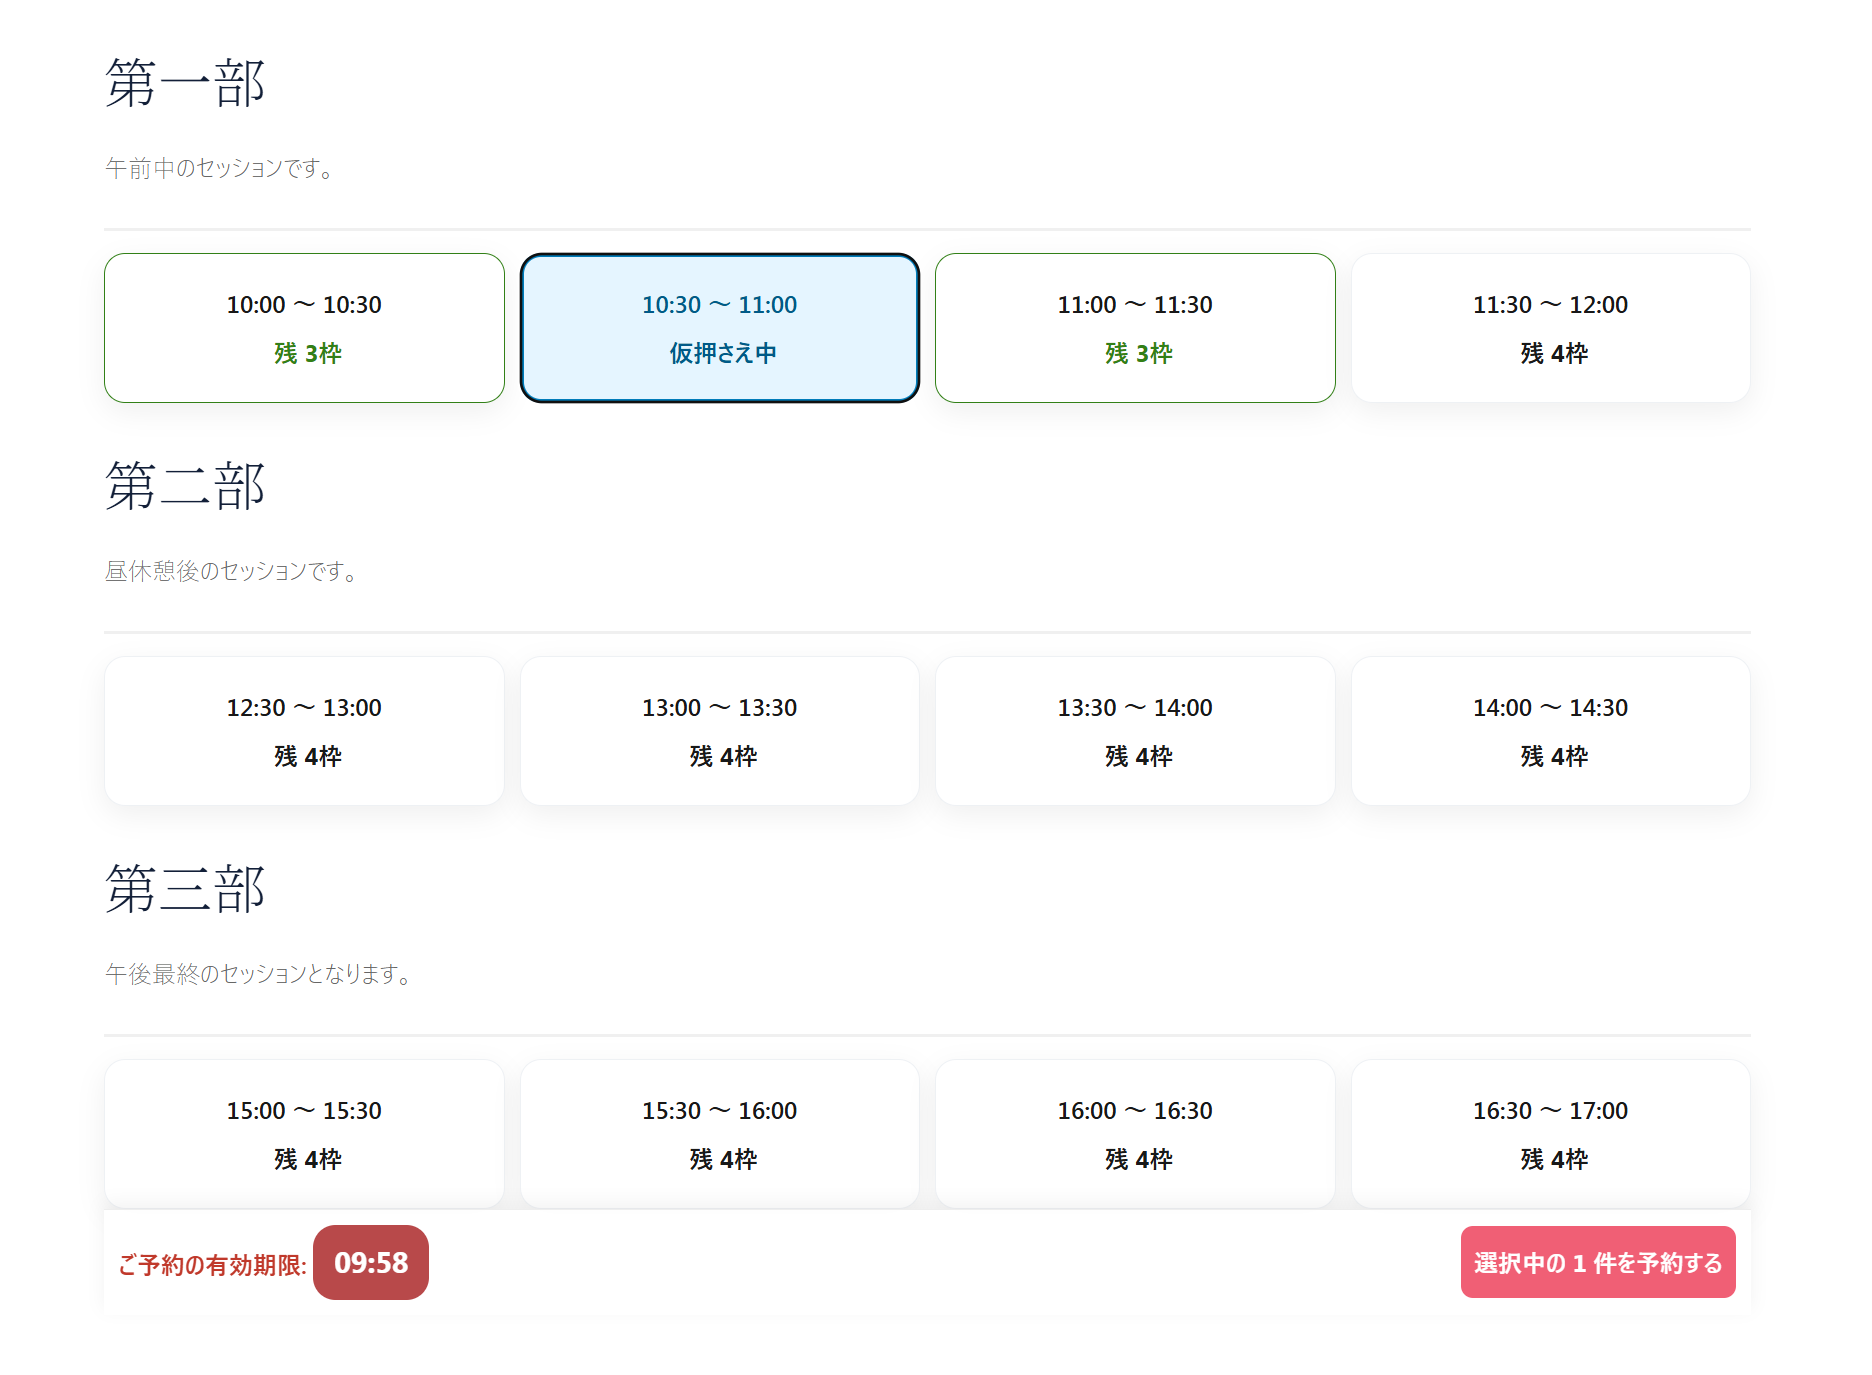Click the ご予約の有効期限 label
This screenshot has width=1872, height=1375.
pyautogui.click(x=212, y=1265)
